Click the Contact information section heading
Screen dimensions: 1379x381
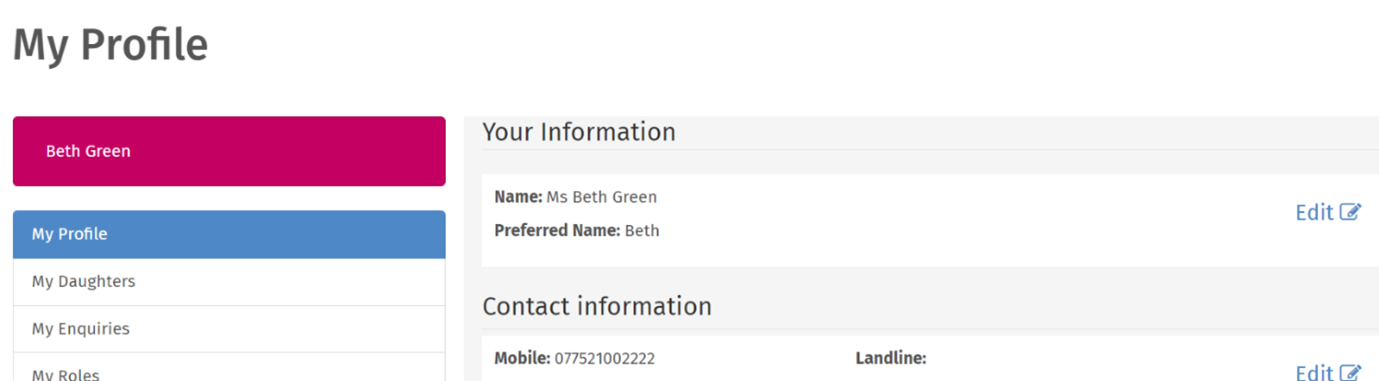(x=597, y=306)
